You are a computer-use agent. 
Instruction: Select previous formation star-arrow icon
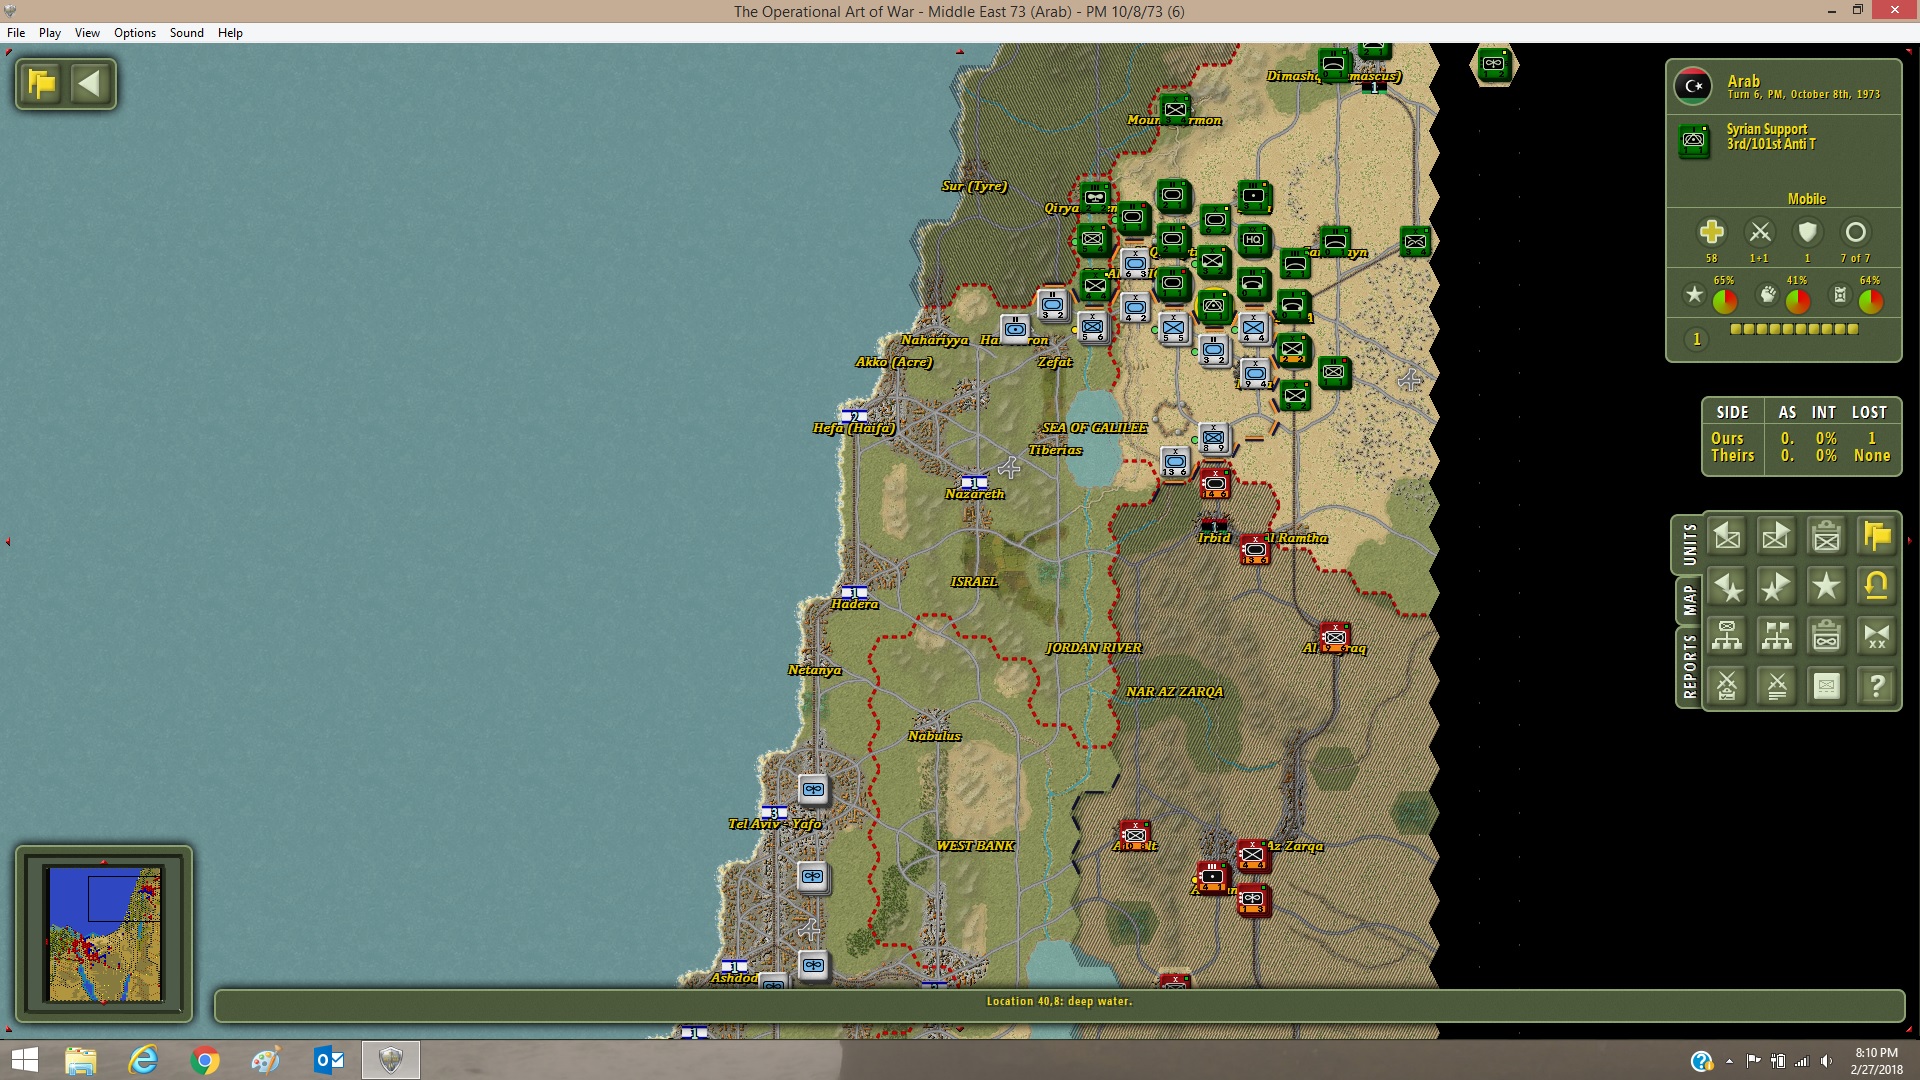point(1727,587)
